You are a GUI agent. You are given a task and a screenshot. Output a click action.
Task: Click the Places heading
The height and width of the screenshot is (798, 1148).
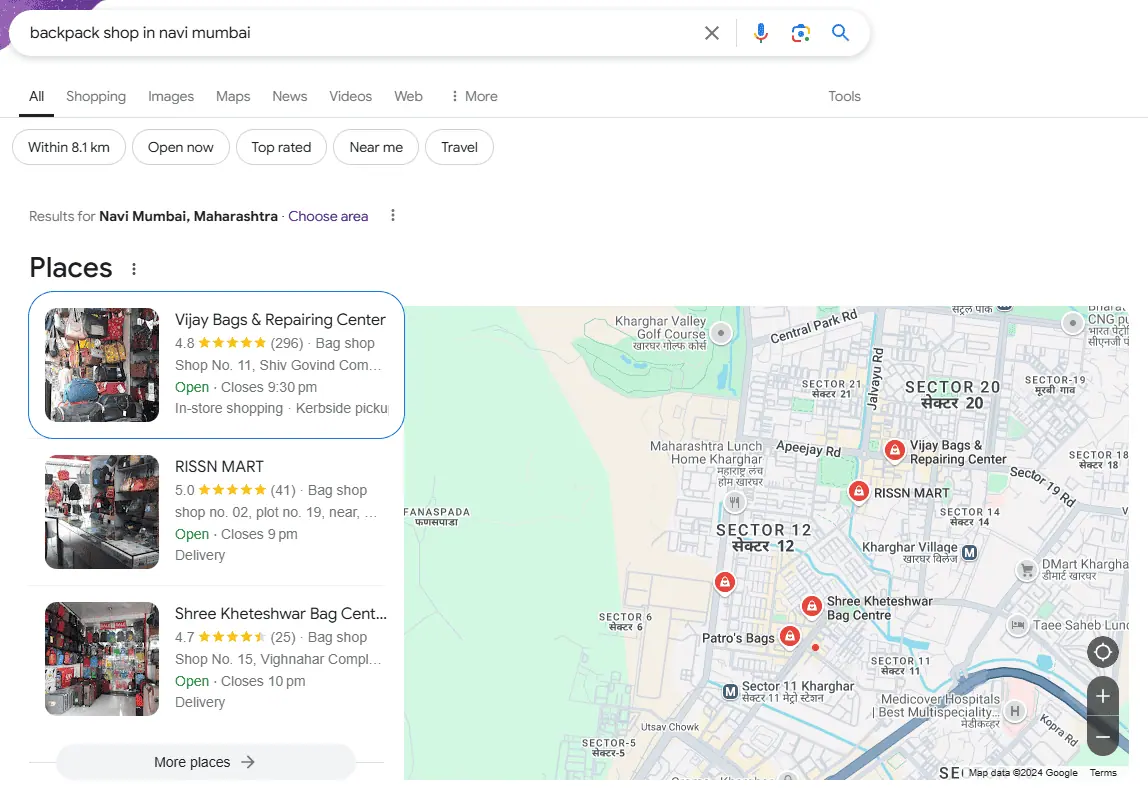coord(71,268)
